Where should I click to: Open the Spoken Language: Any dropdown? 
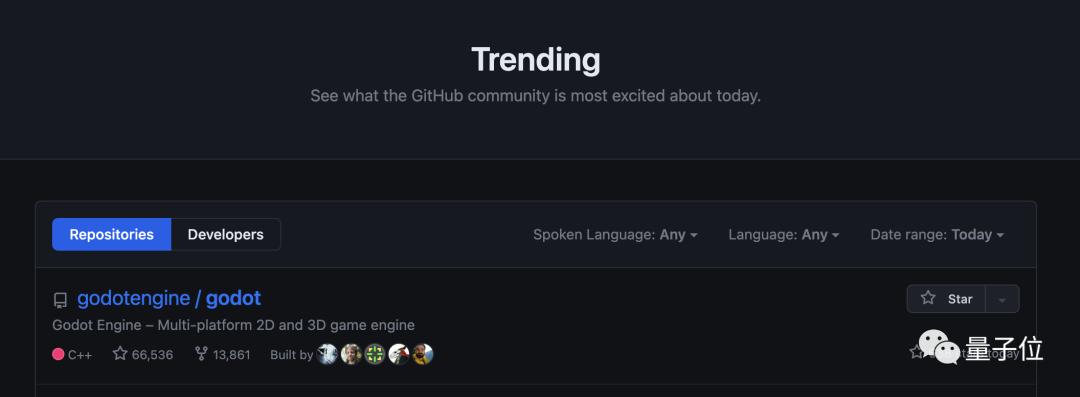point(615,234)
